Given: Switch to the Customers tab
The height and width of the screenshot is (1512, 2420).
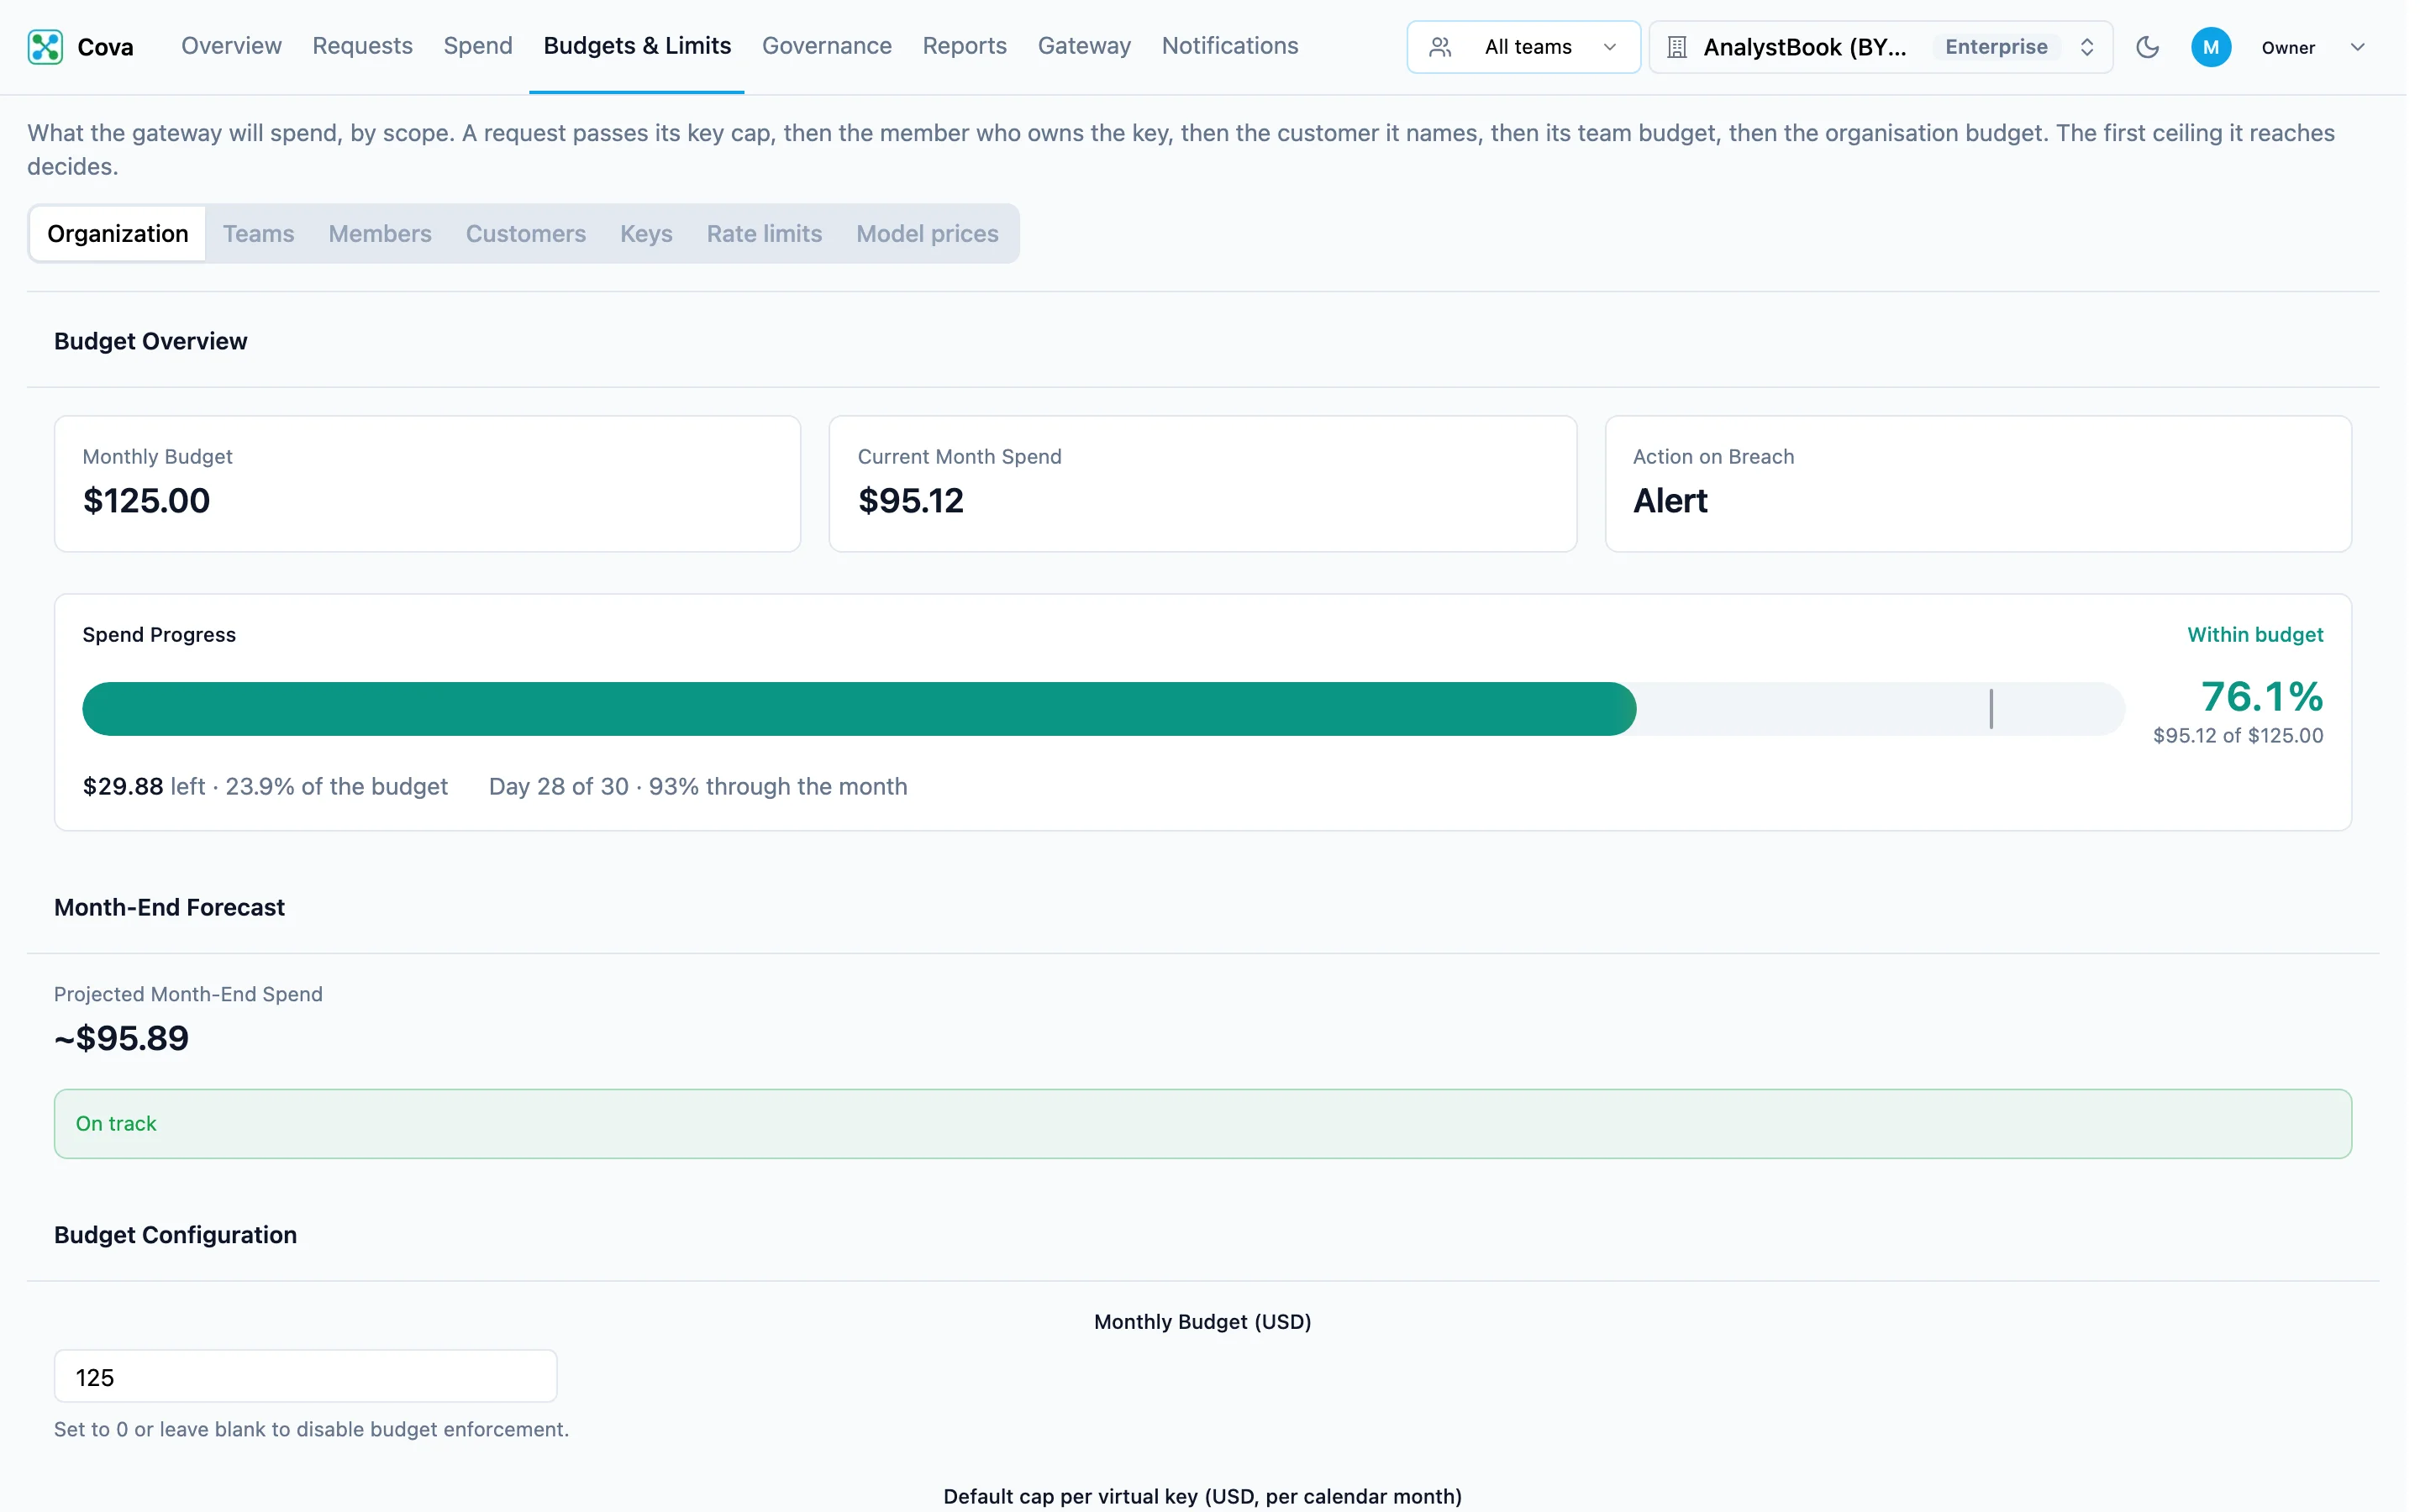Looking at the screenshot, I should pos(526,234).
